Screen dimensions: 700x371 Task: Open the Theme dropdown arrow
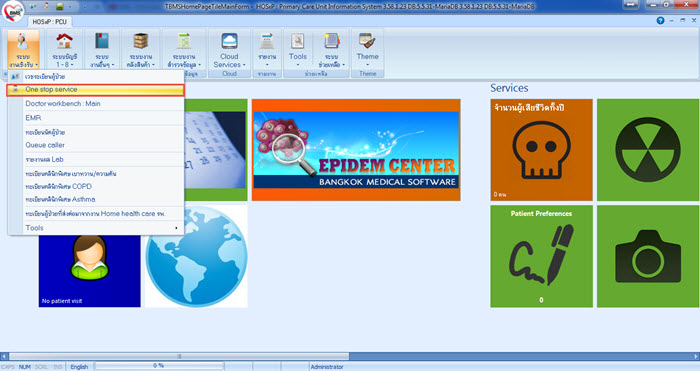[367, 65]
